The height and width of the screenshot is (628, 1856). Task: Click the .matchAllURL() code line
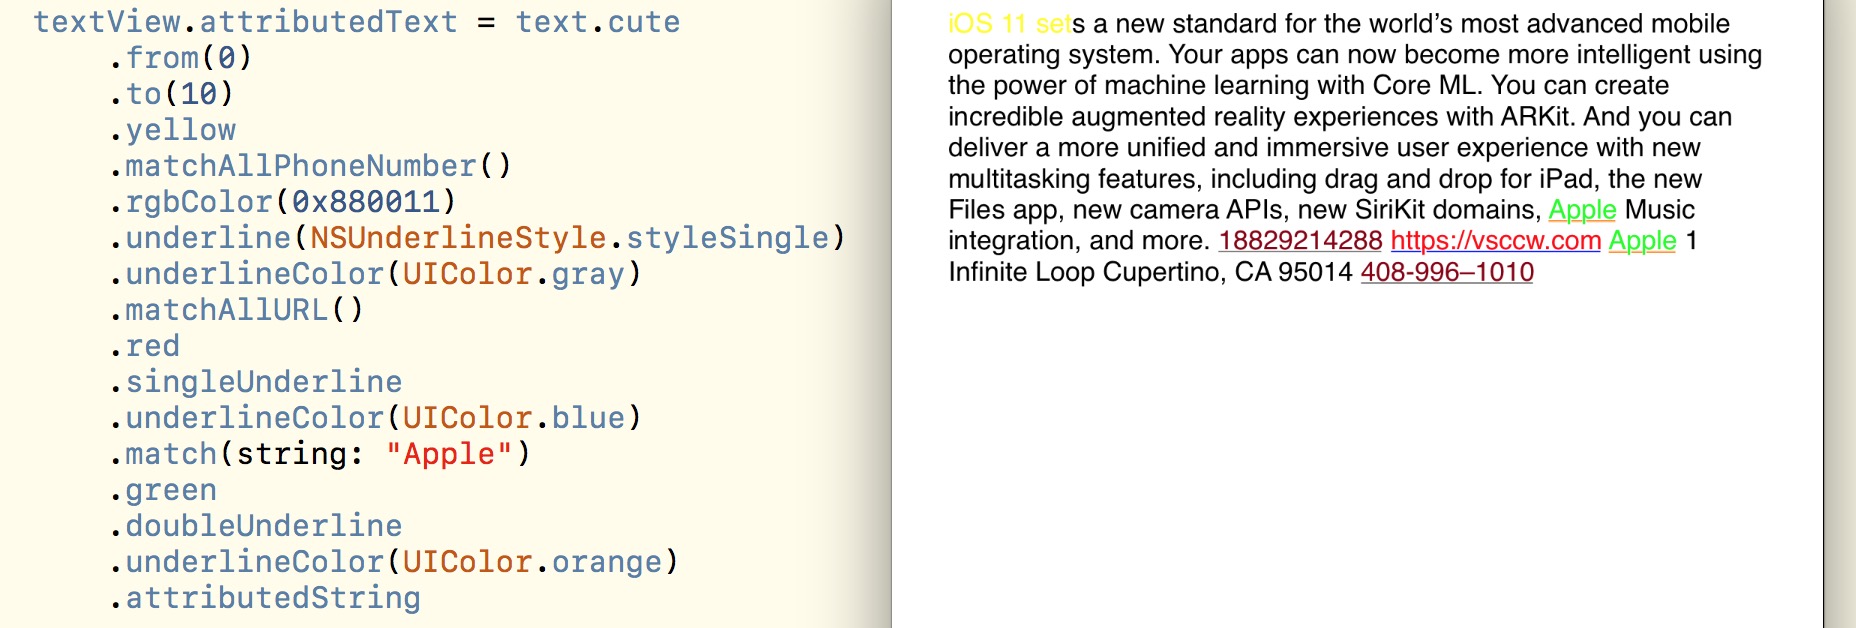coord(237,310)
